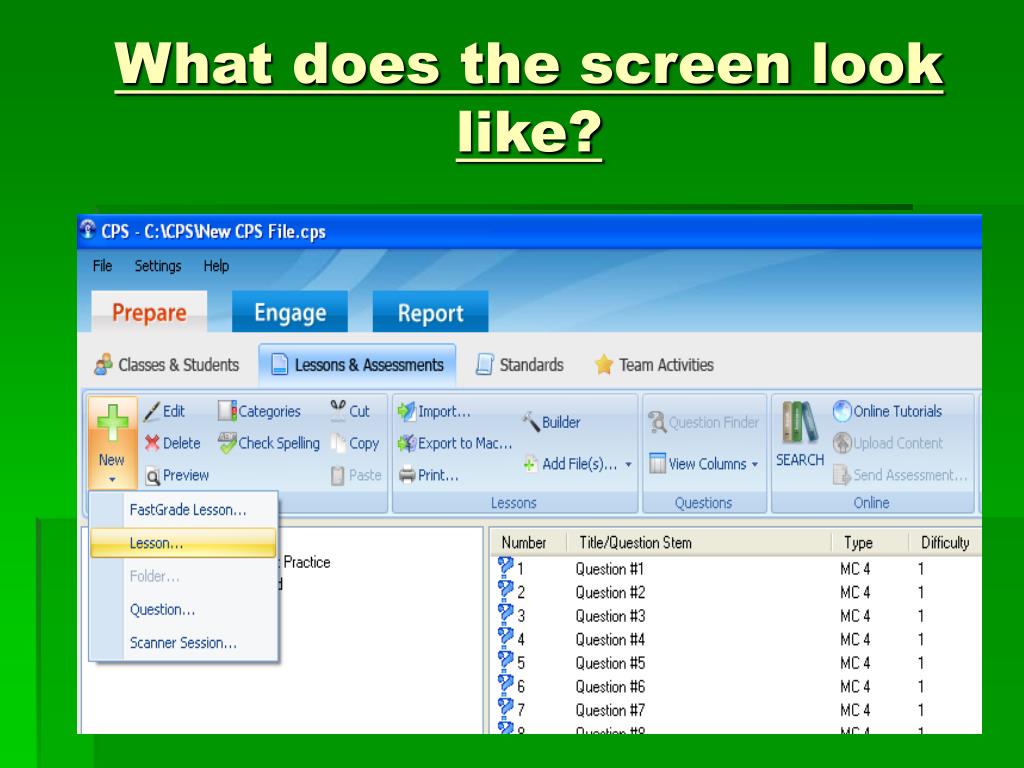
Task: Expand the Add File(s) dropdown arrow
Action: click(628, 464)
